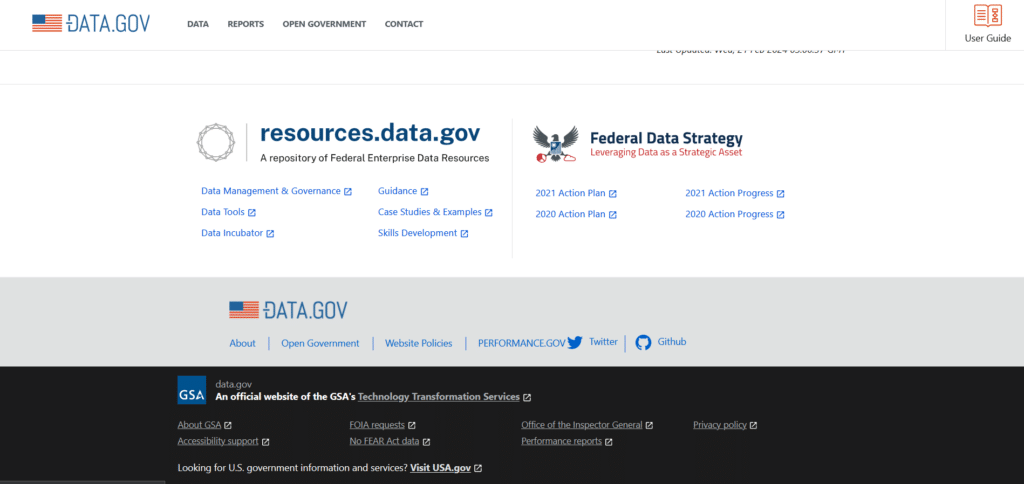The image size is (1024, 484).
Task: Open the 2021 Action Progress link
Action: click(x=729, y=193)
